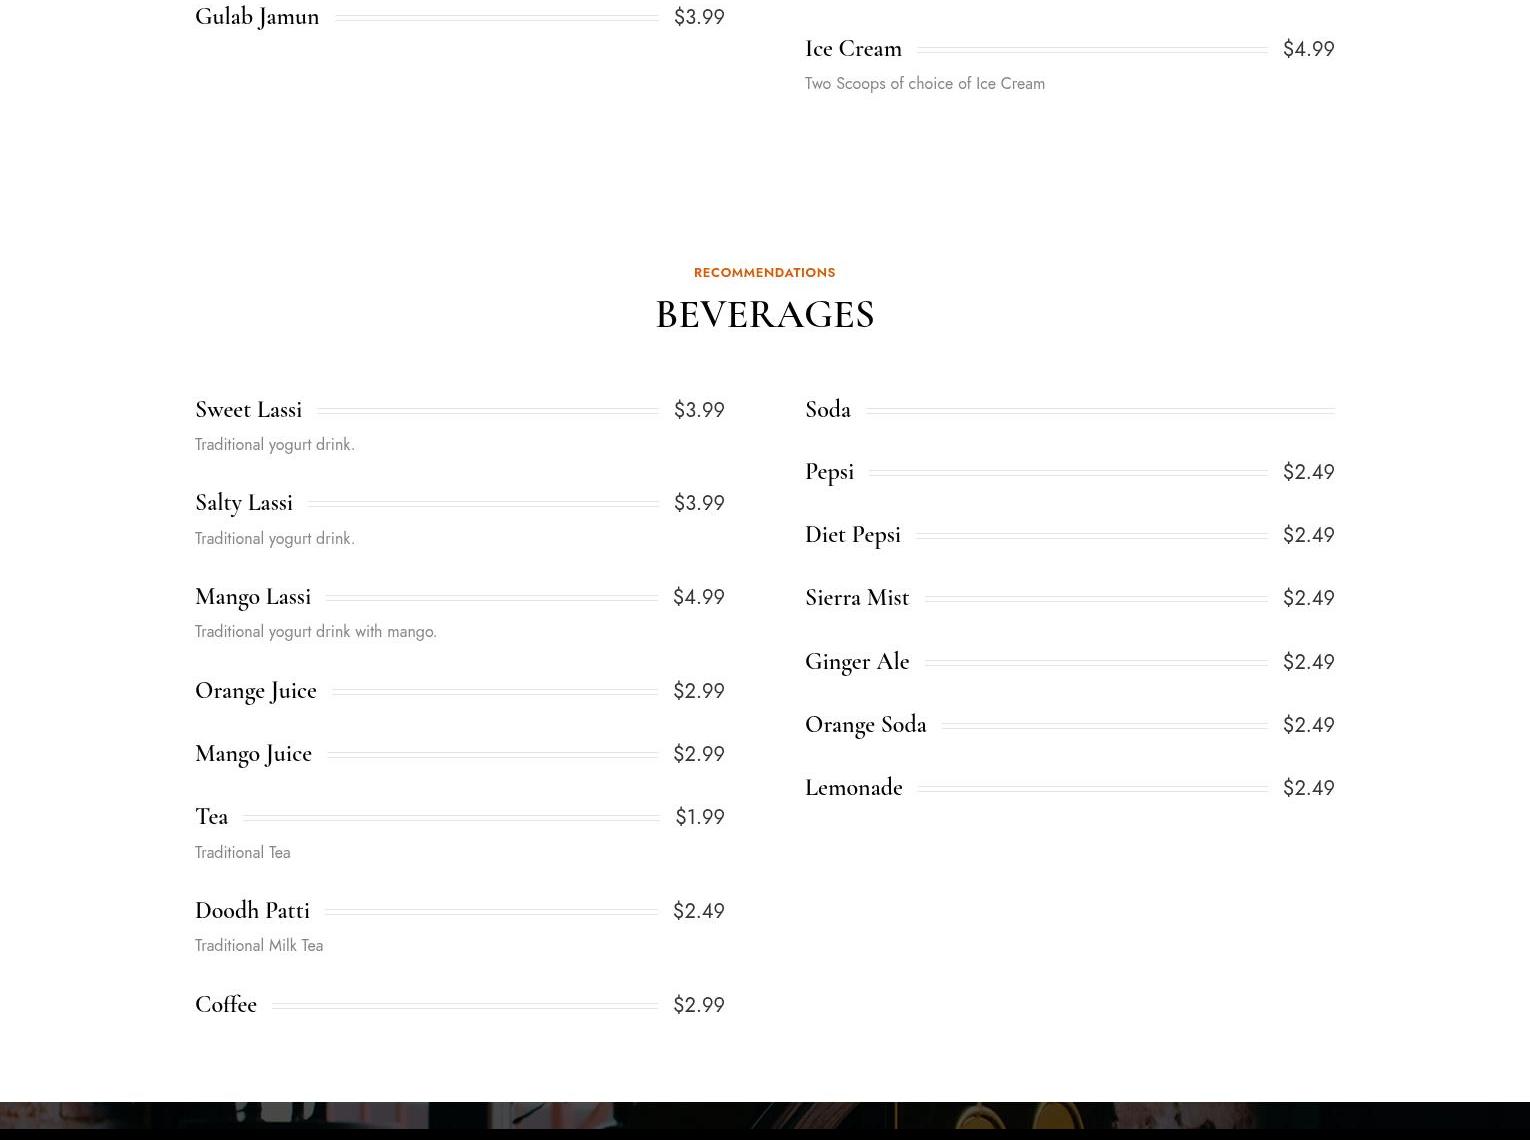Viewport: 1530px width, 1140px height.
Task: Click the Gulab Jamun $3.99 price
Action: pyautogui.click(x=699, y=17)
